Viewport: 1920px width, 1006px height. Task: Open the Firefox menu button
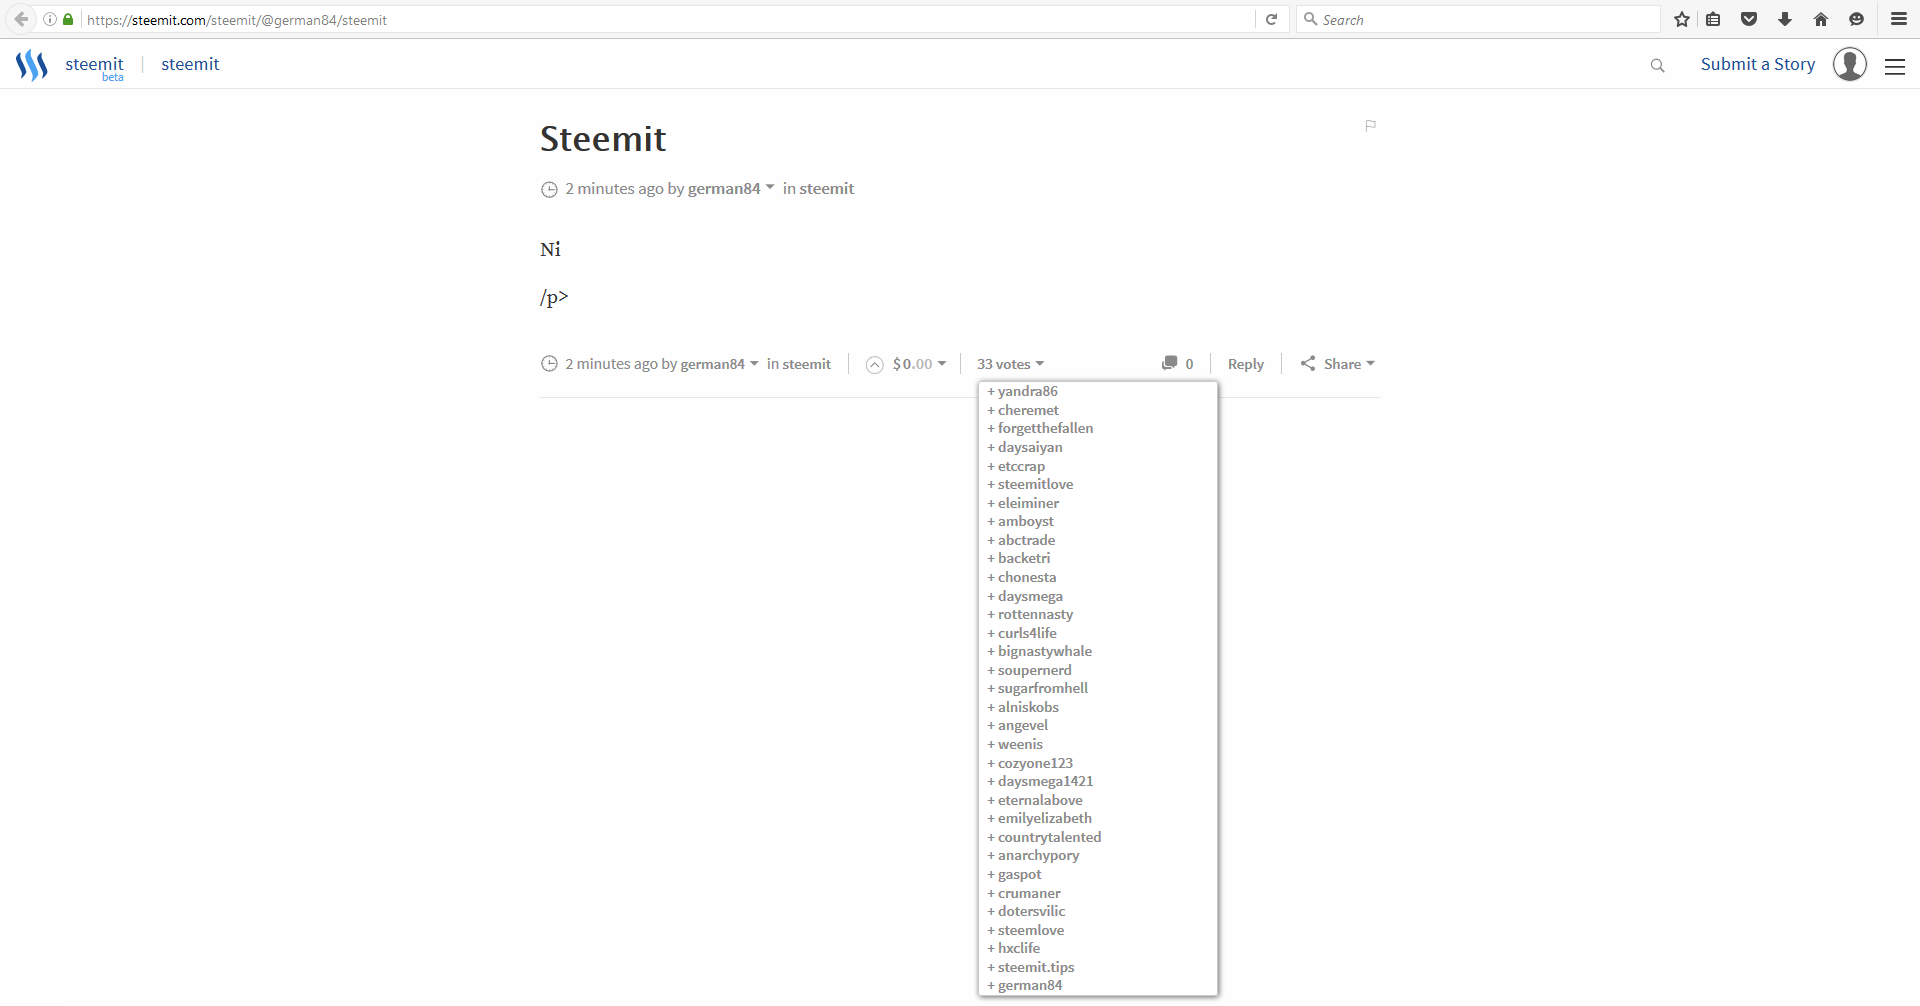pos(1899,19)
